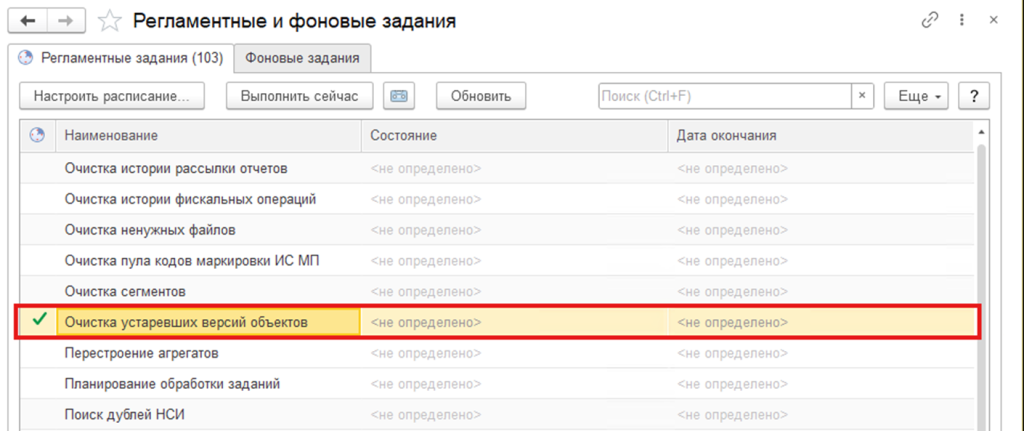Click the icon button next to Выполнить сейчас
Screen dimensions: 1024x431
(399, 96)
